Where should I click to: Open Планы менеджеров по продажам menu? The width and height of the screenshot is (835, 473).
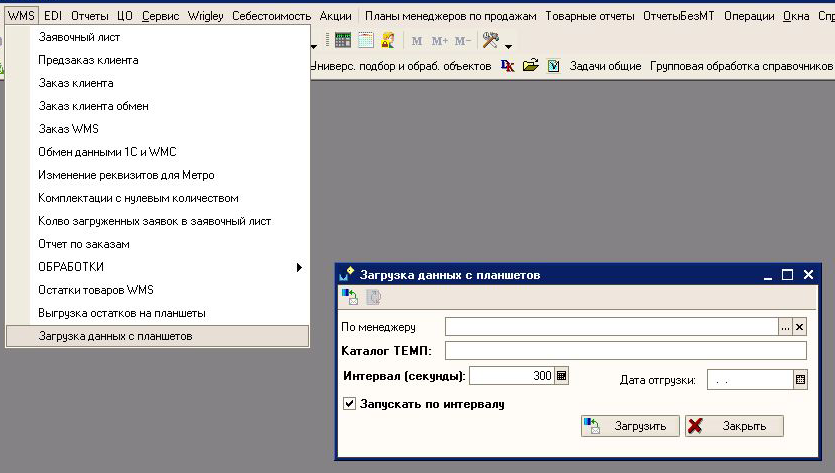(x=451, y=16)
